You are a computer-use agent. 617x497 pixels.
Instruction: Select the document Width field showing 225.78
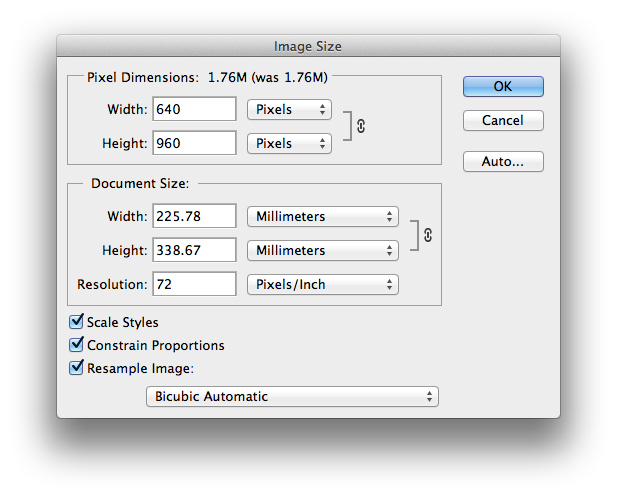pyautogui.click(x=194, y=216)
